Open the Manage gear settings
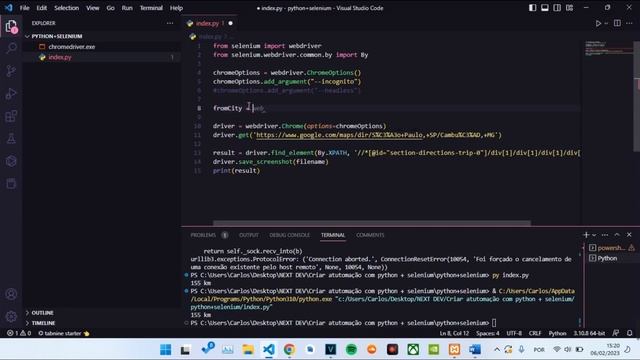The image size is (640, 360). coord(11,316)
